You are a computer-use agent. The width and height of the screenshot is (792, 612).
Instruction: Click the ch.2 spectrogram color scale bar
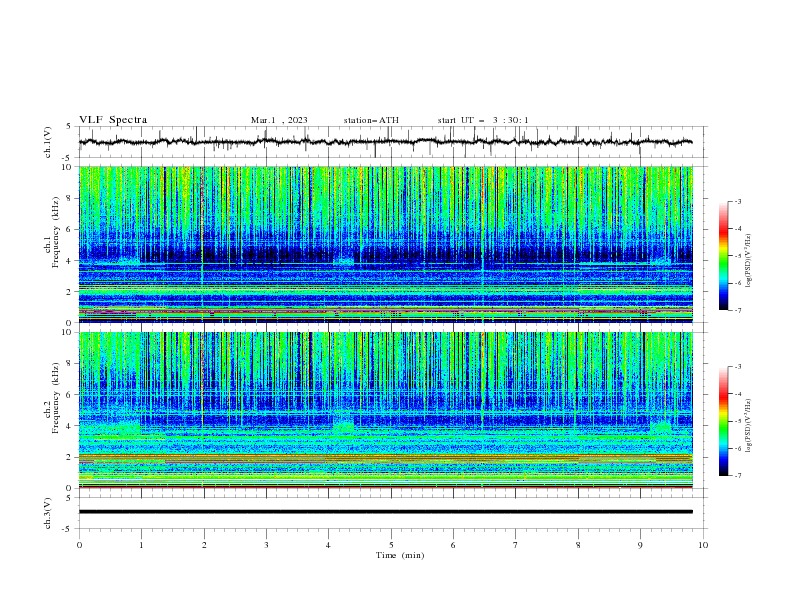click(x=723, y=421)
